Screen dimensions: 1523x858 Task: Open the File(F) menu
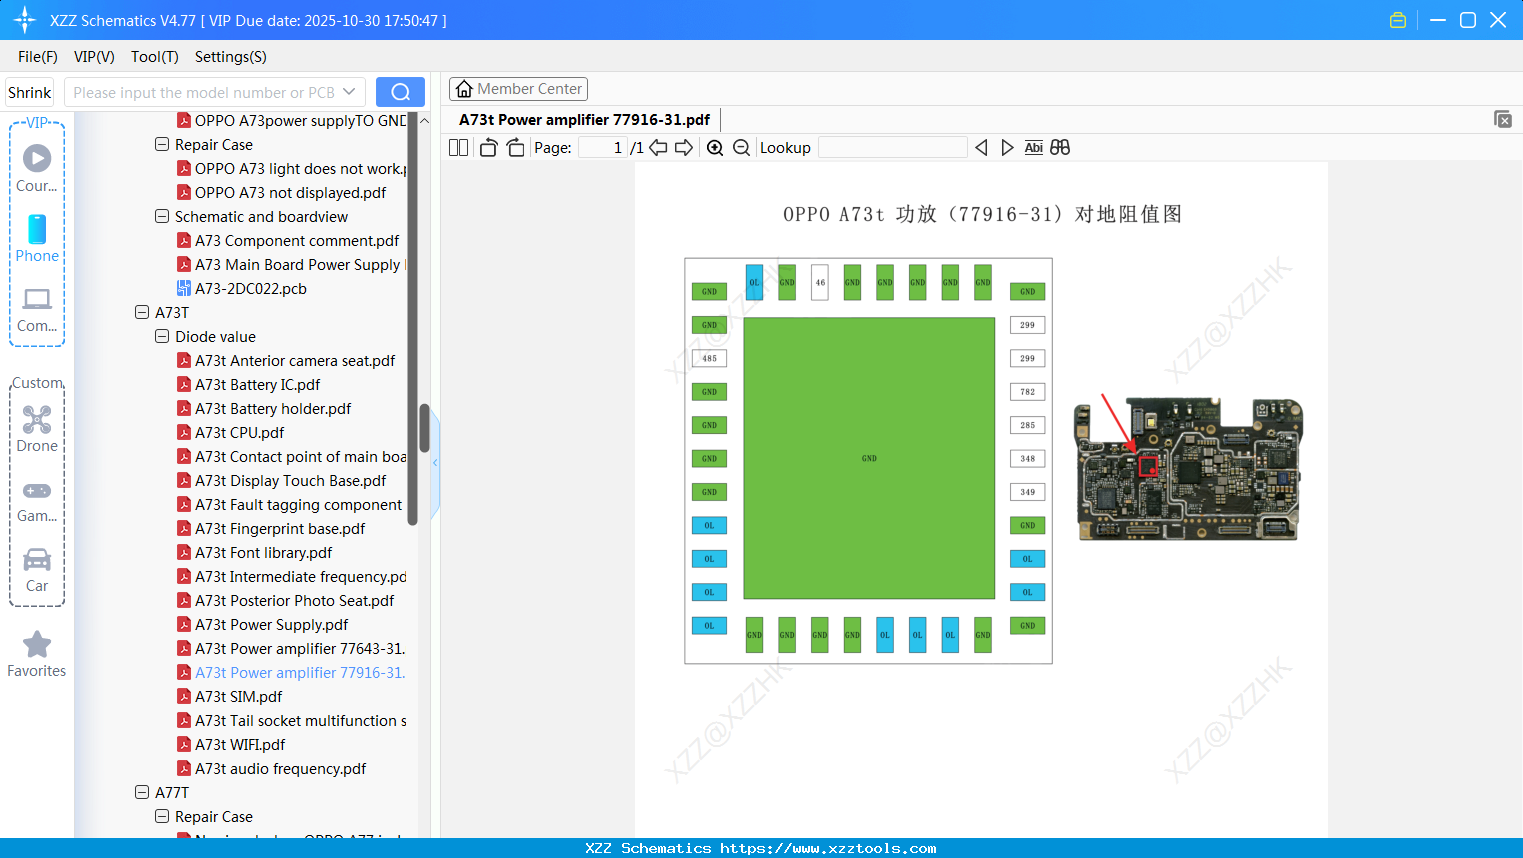38,57
